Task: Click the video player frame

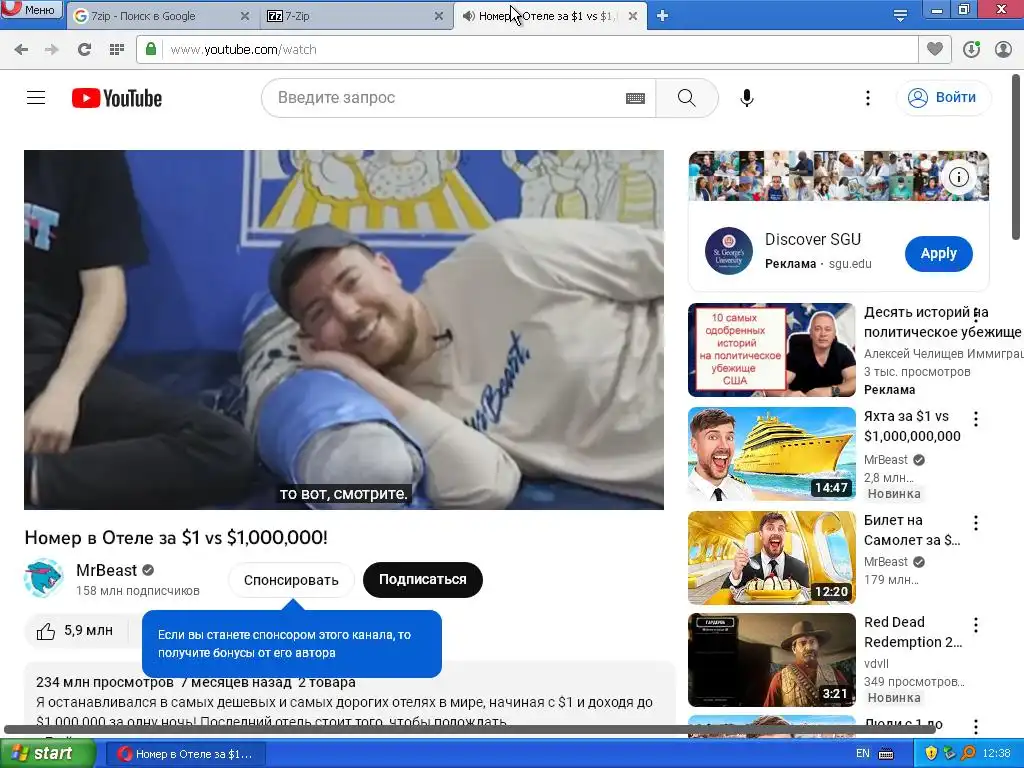Action: click(x=344, y=330)
